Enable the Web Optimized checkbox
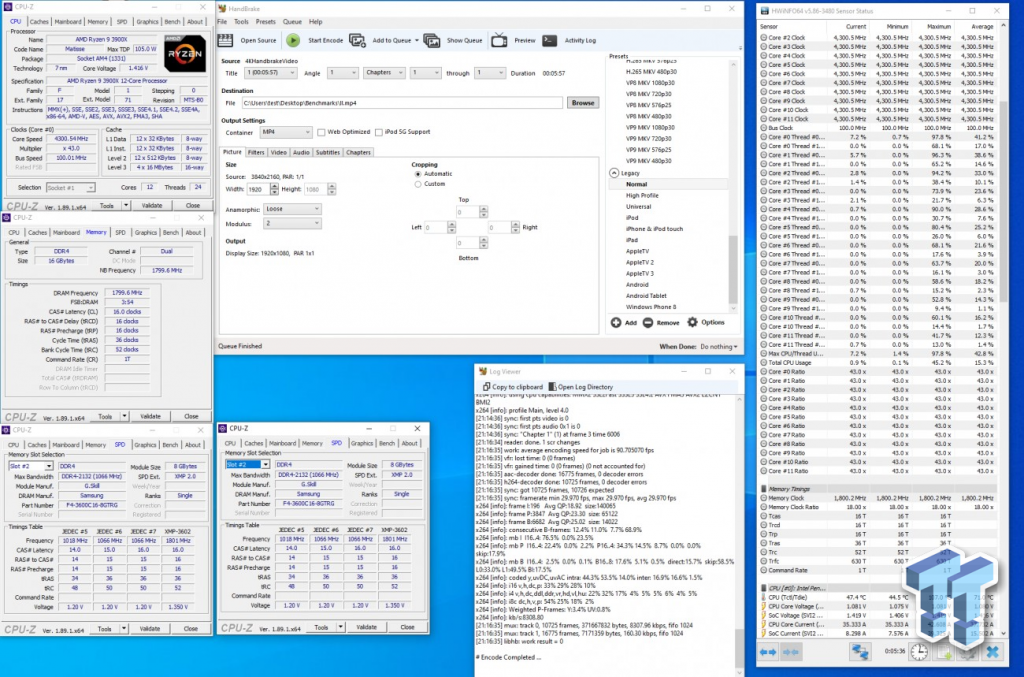1024x677 pixels. pos(320,132)
